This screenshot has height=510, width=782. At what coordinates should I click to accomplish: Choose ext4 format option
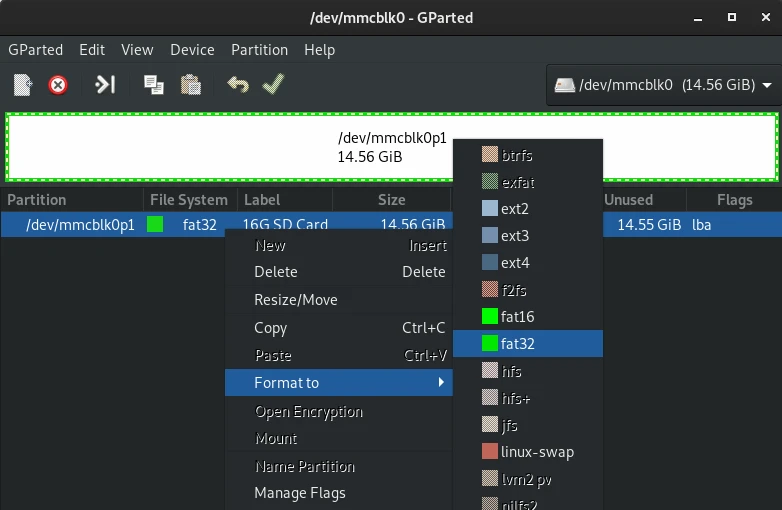click(x=528, y=262)
